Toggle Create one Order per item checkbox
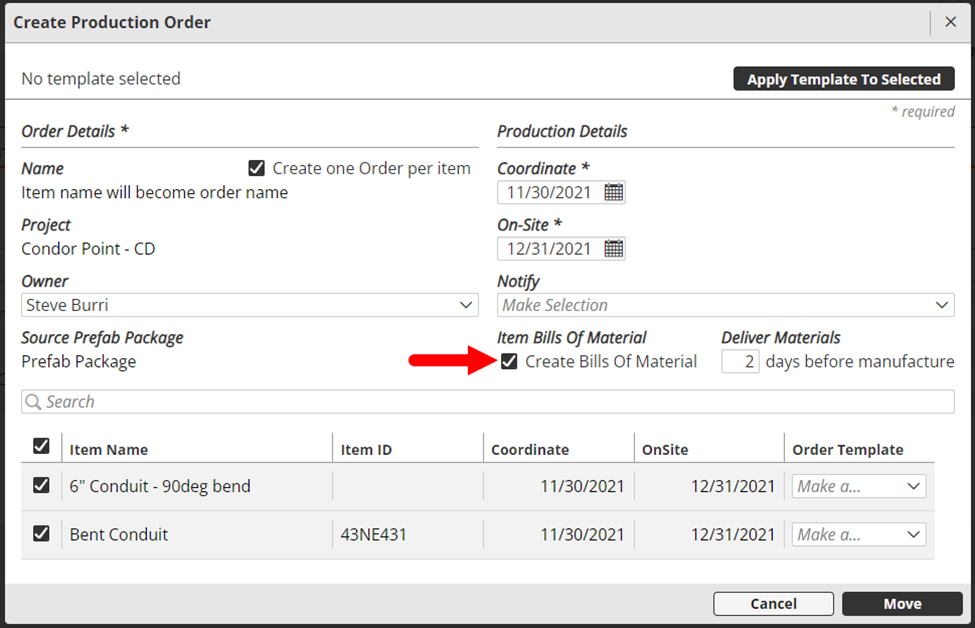Viewport: 975px width, 628px height. click(257, 168)
